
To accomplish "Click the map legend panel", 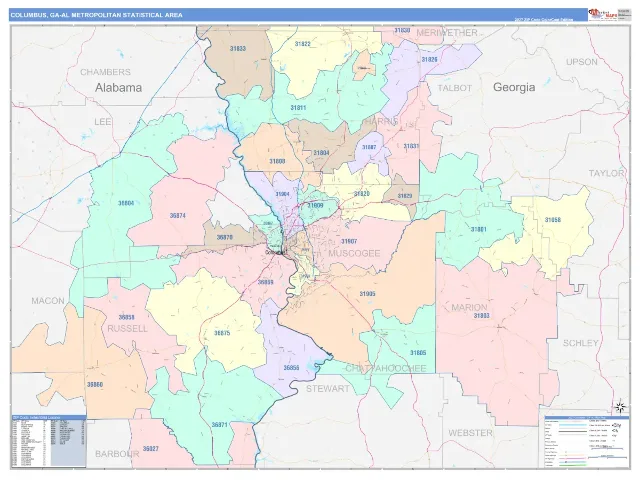I will tap(587, 442).
